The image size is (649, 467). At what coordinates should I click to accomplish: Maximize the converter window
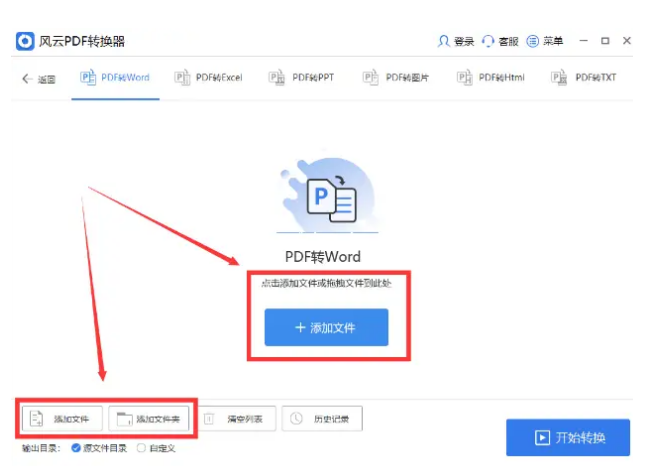click(x=605, y=41)
